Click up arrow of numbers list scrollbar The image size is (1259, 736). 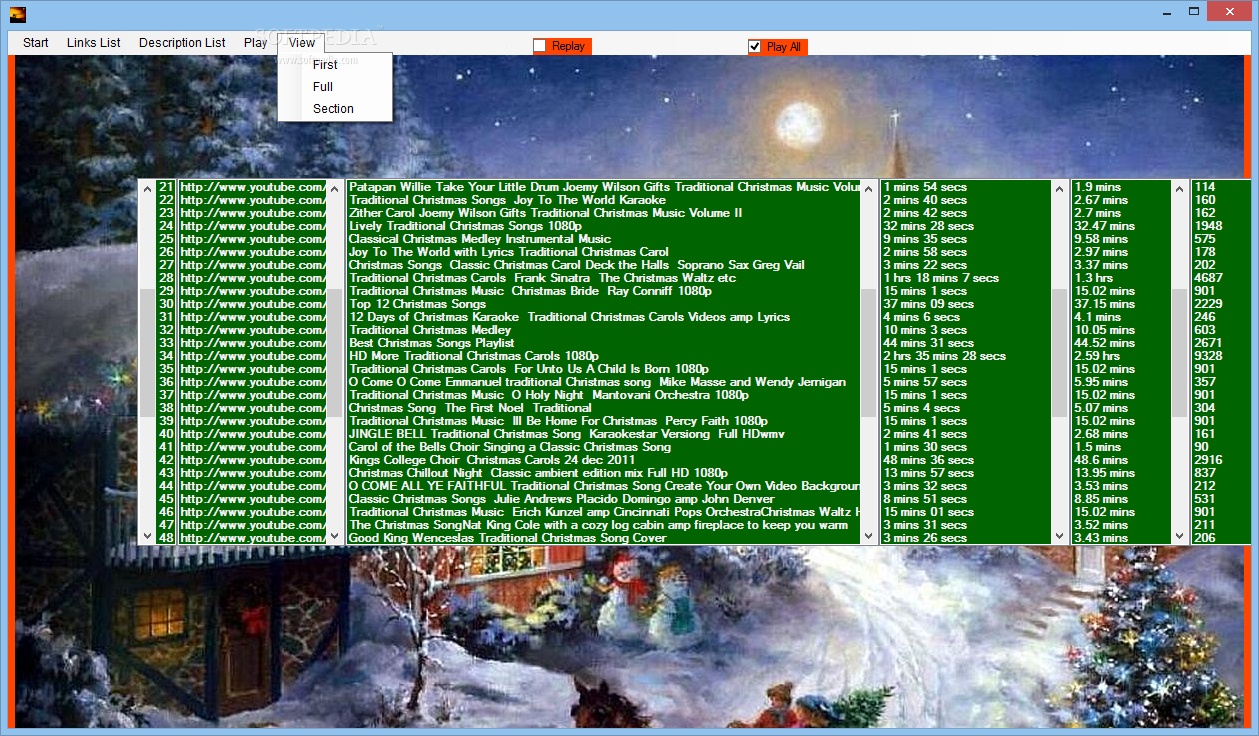[147, 188]
